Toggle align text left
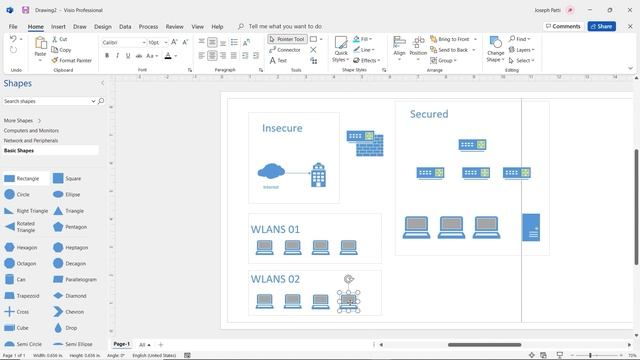Image resolution: width=640 pixels, height=360 pixels. point(202,56)
